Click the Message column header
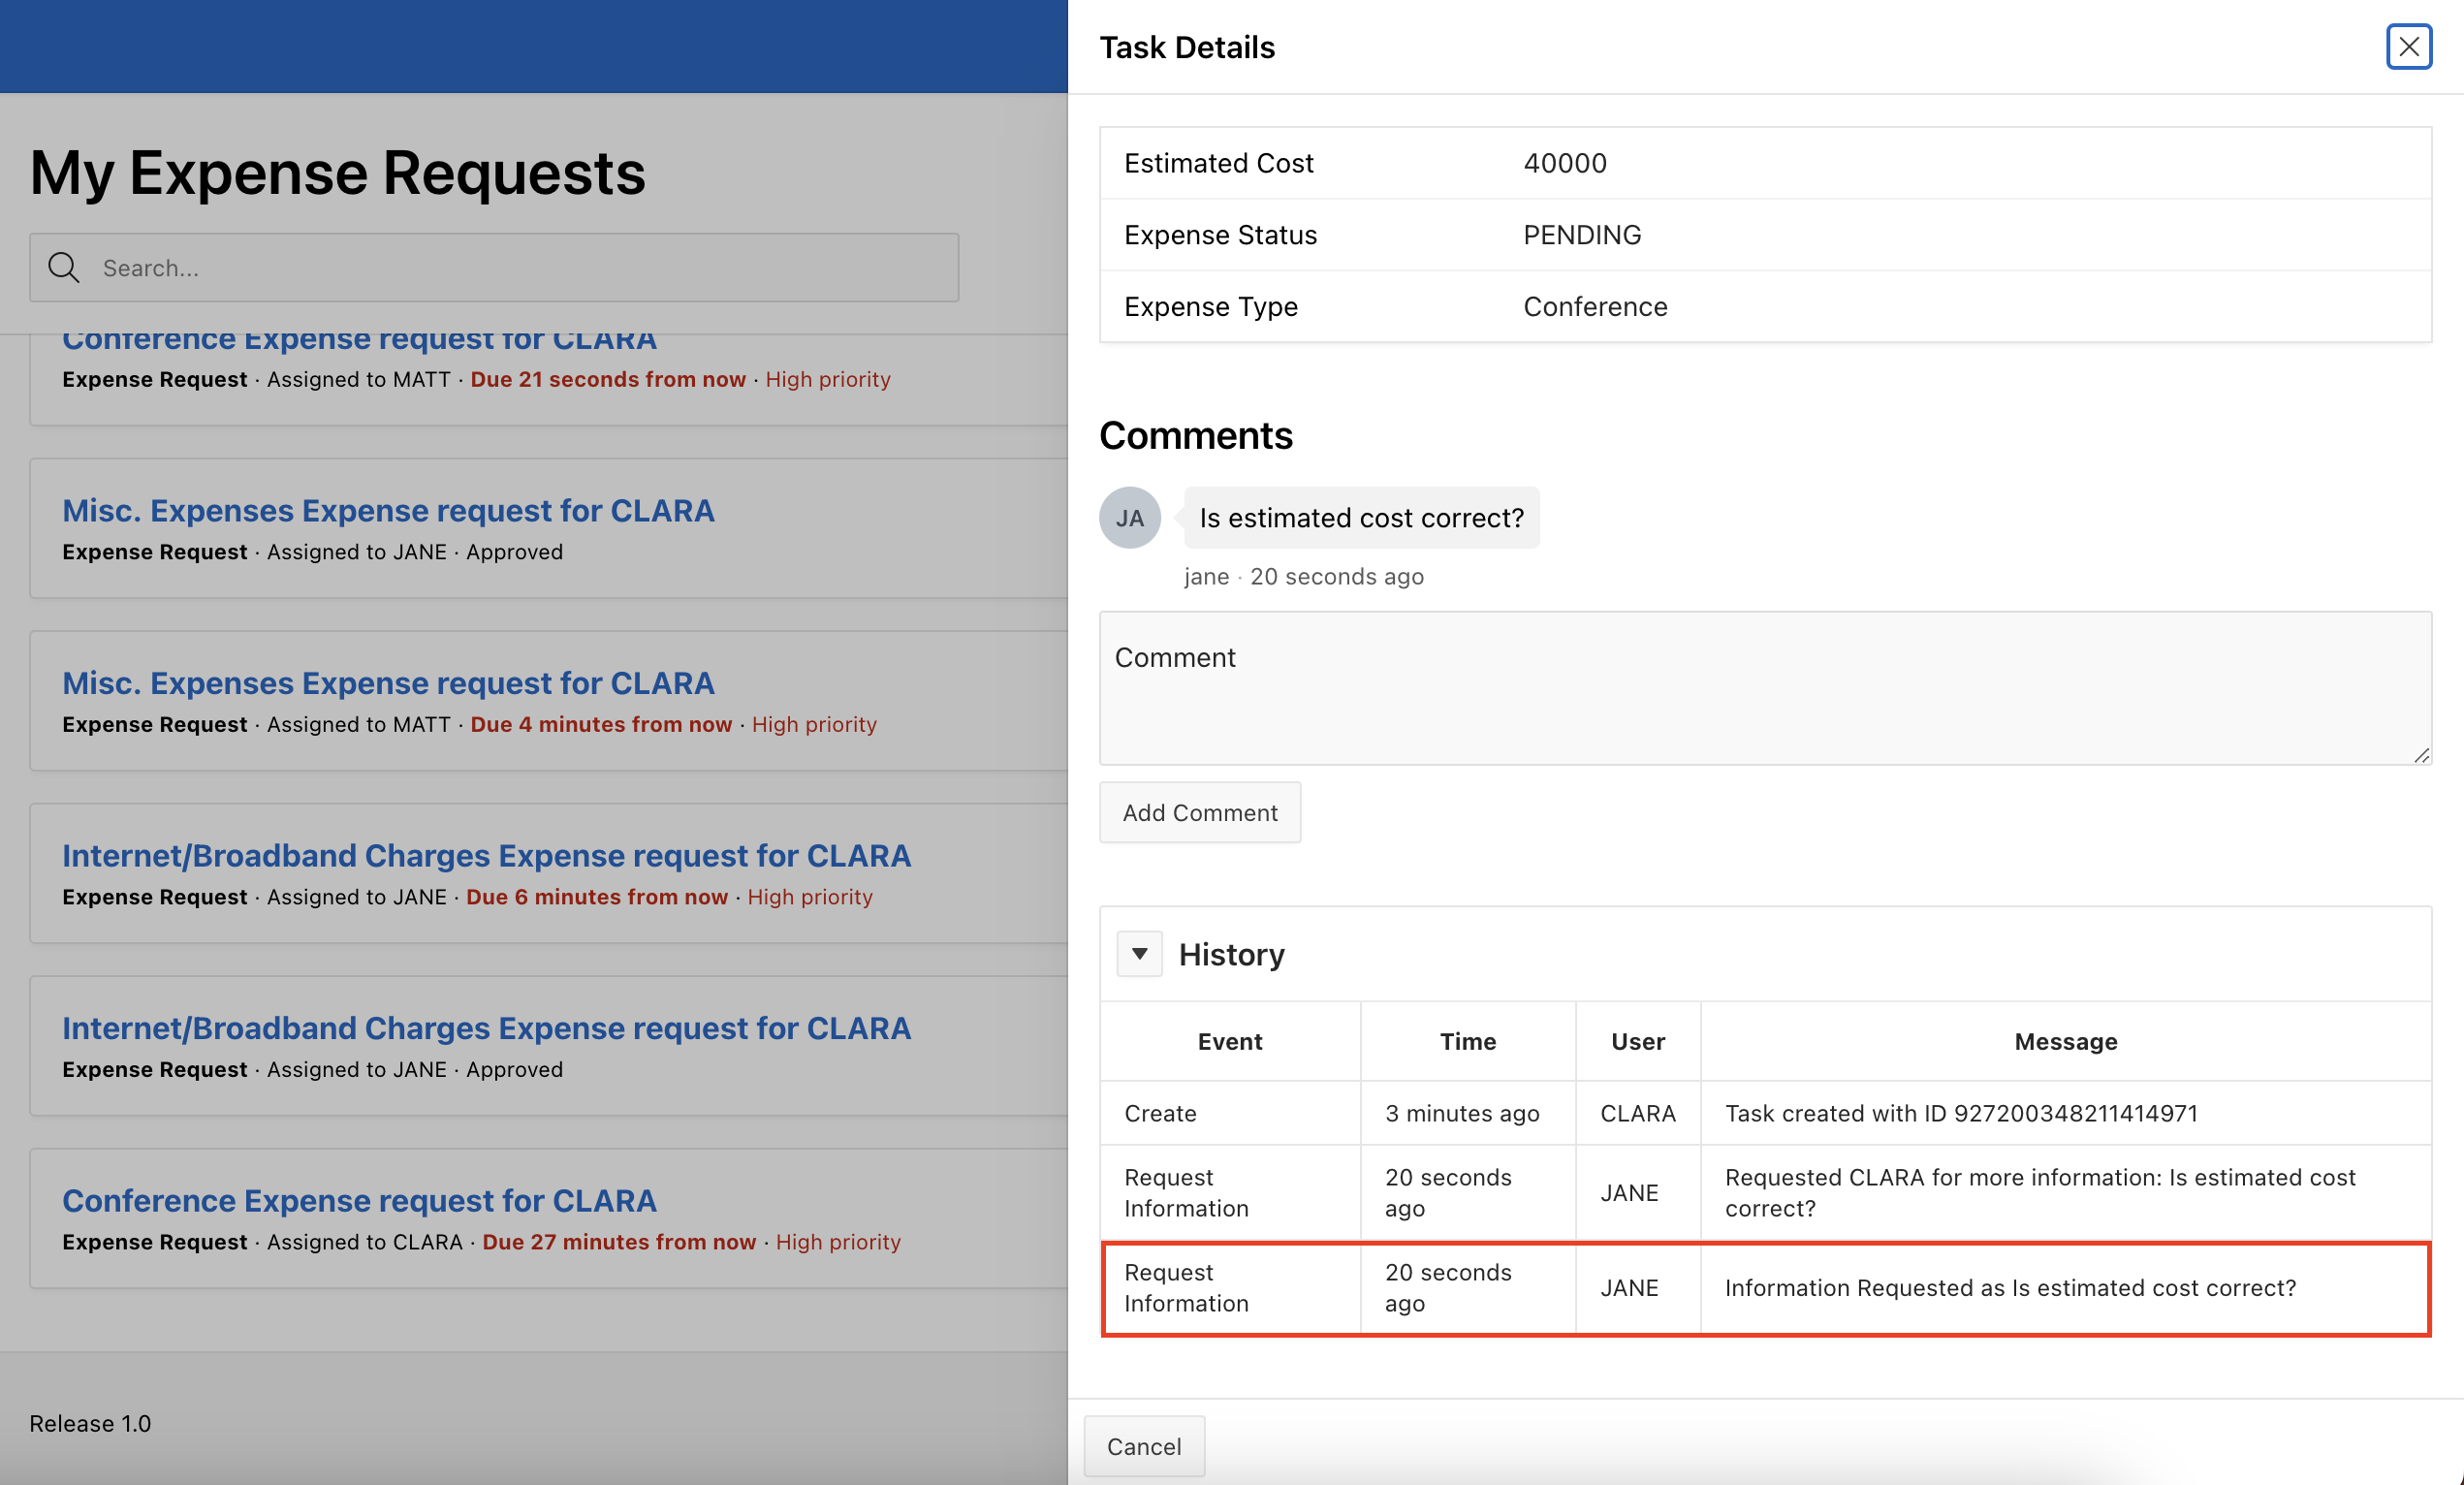This screenshot has width=2464, height=1485. click(x=2065, y=1041)
